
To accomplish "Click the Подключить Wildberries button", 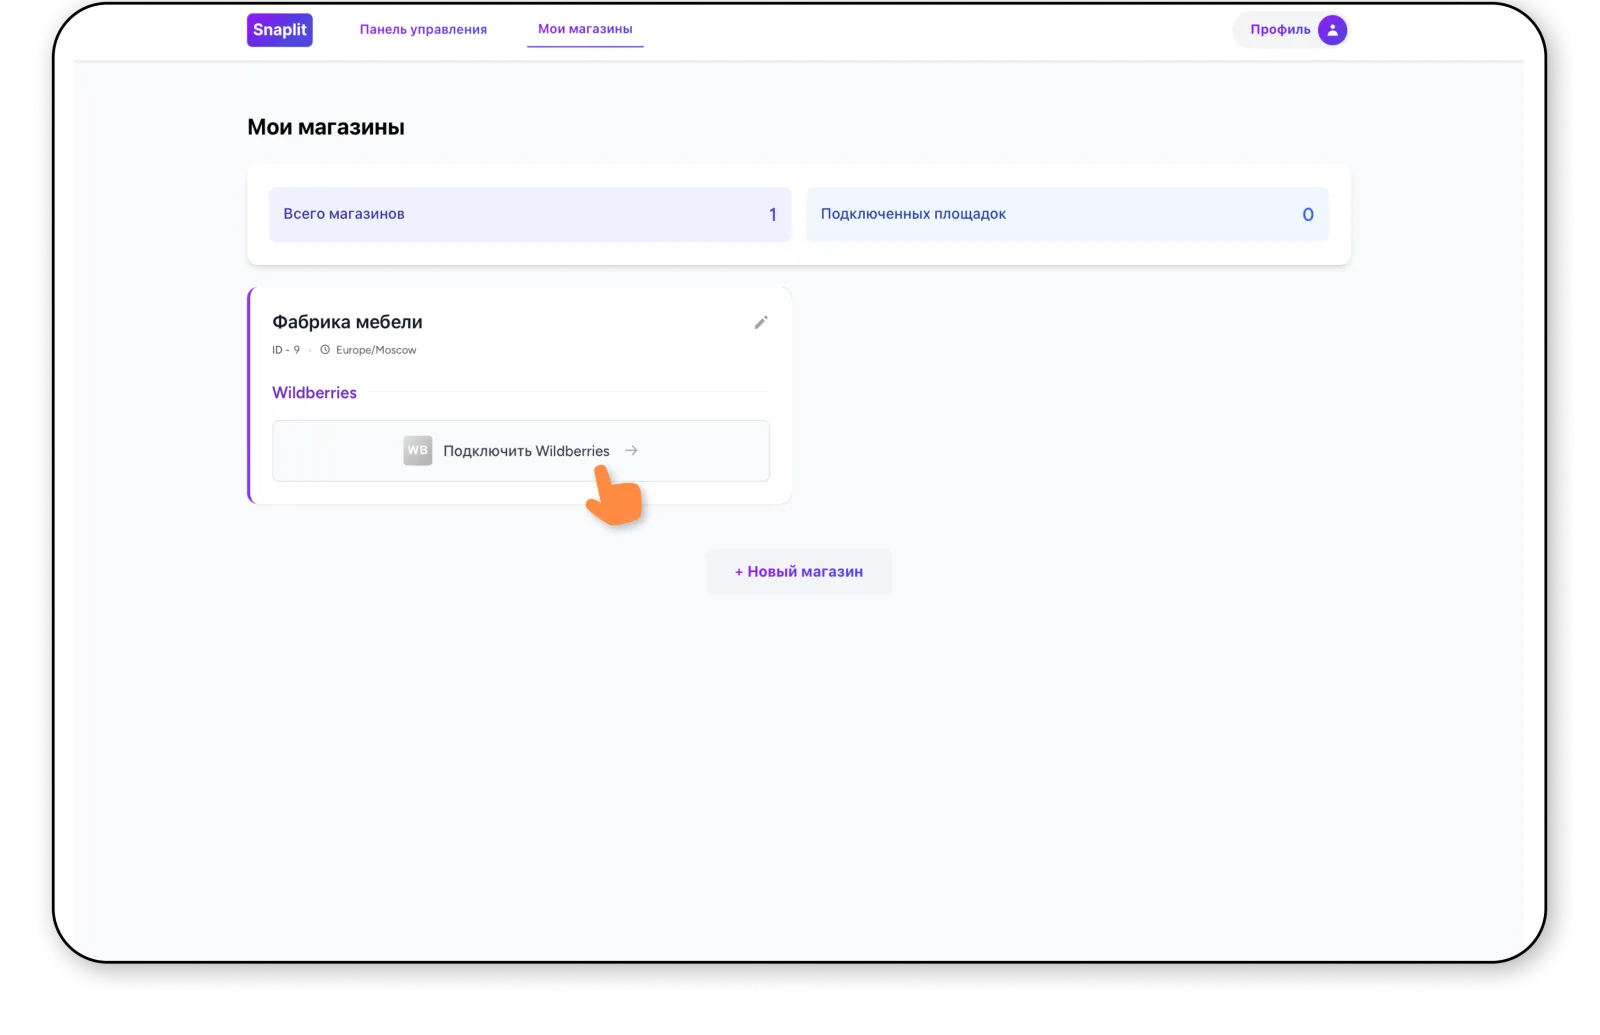I will [x=521, y=451].
